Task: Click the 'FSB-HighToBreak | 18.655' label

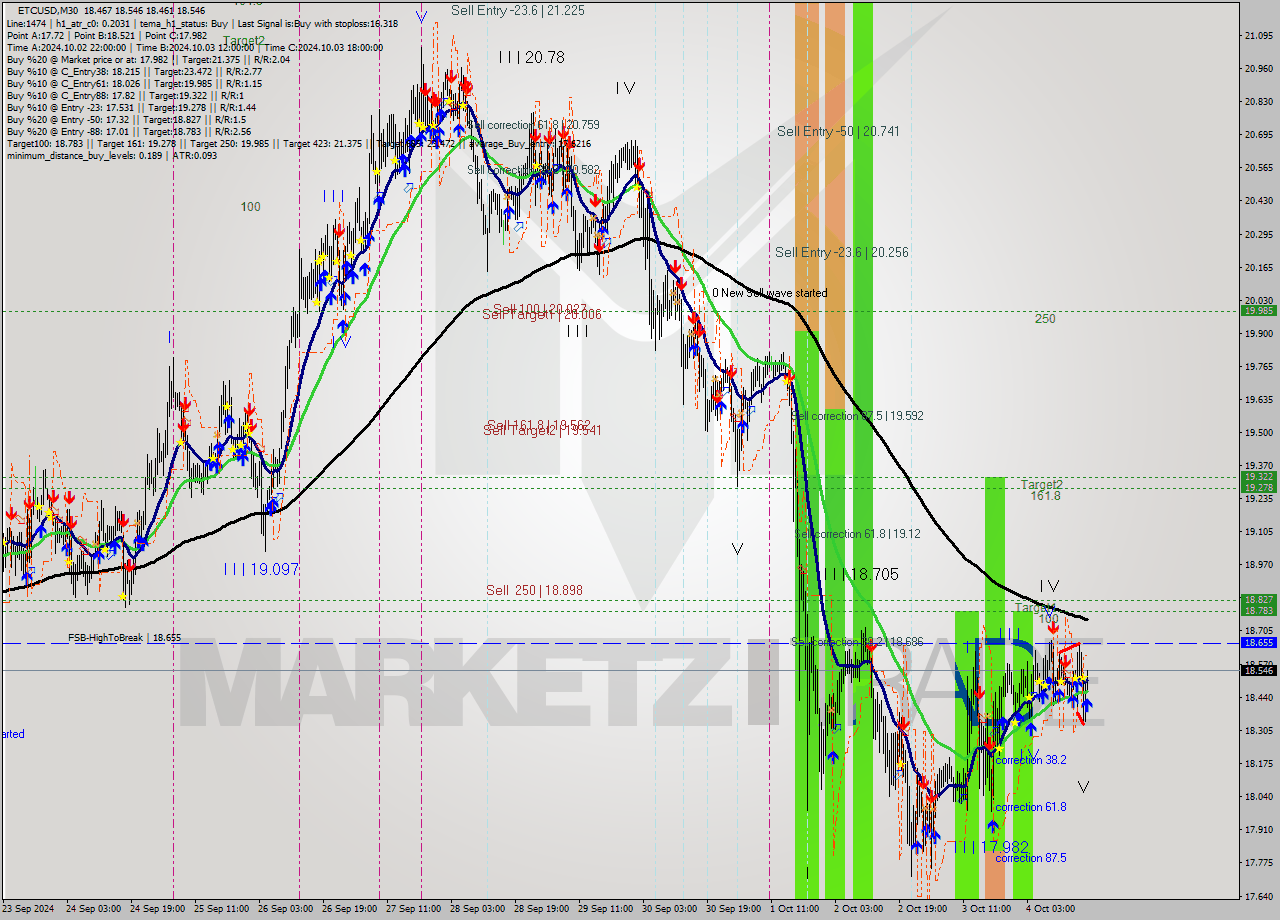Action: [x=125, y=637]
